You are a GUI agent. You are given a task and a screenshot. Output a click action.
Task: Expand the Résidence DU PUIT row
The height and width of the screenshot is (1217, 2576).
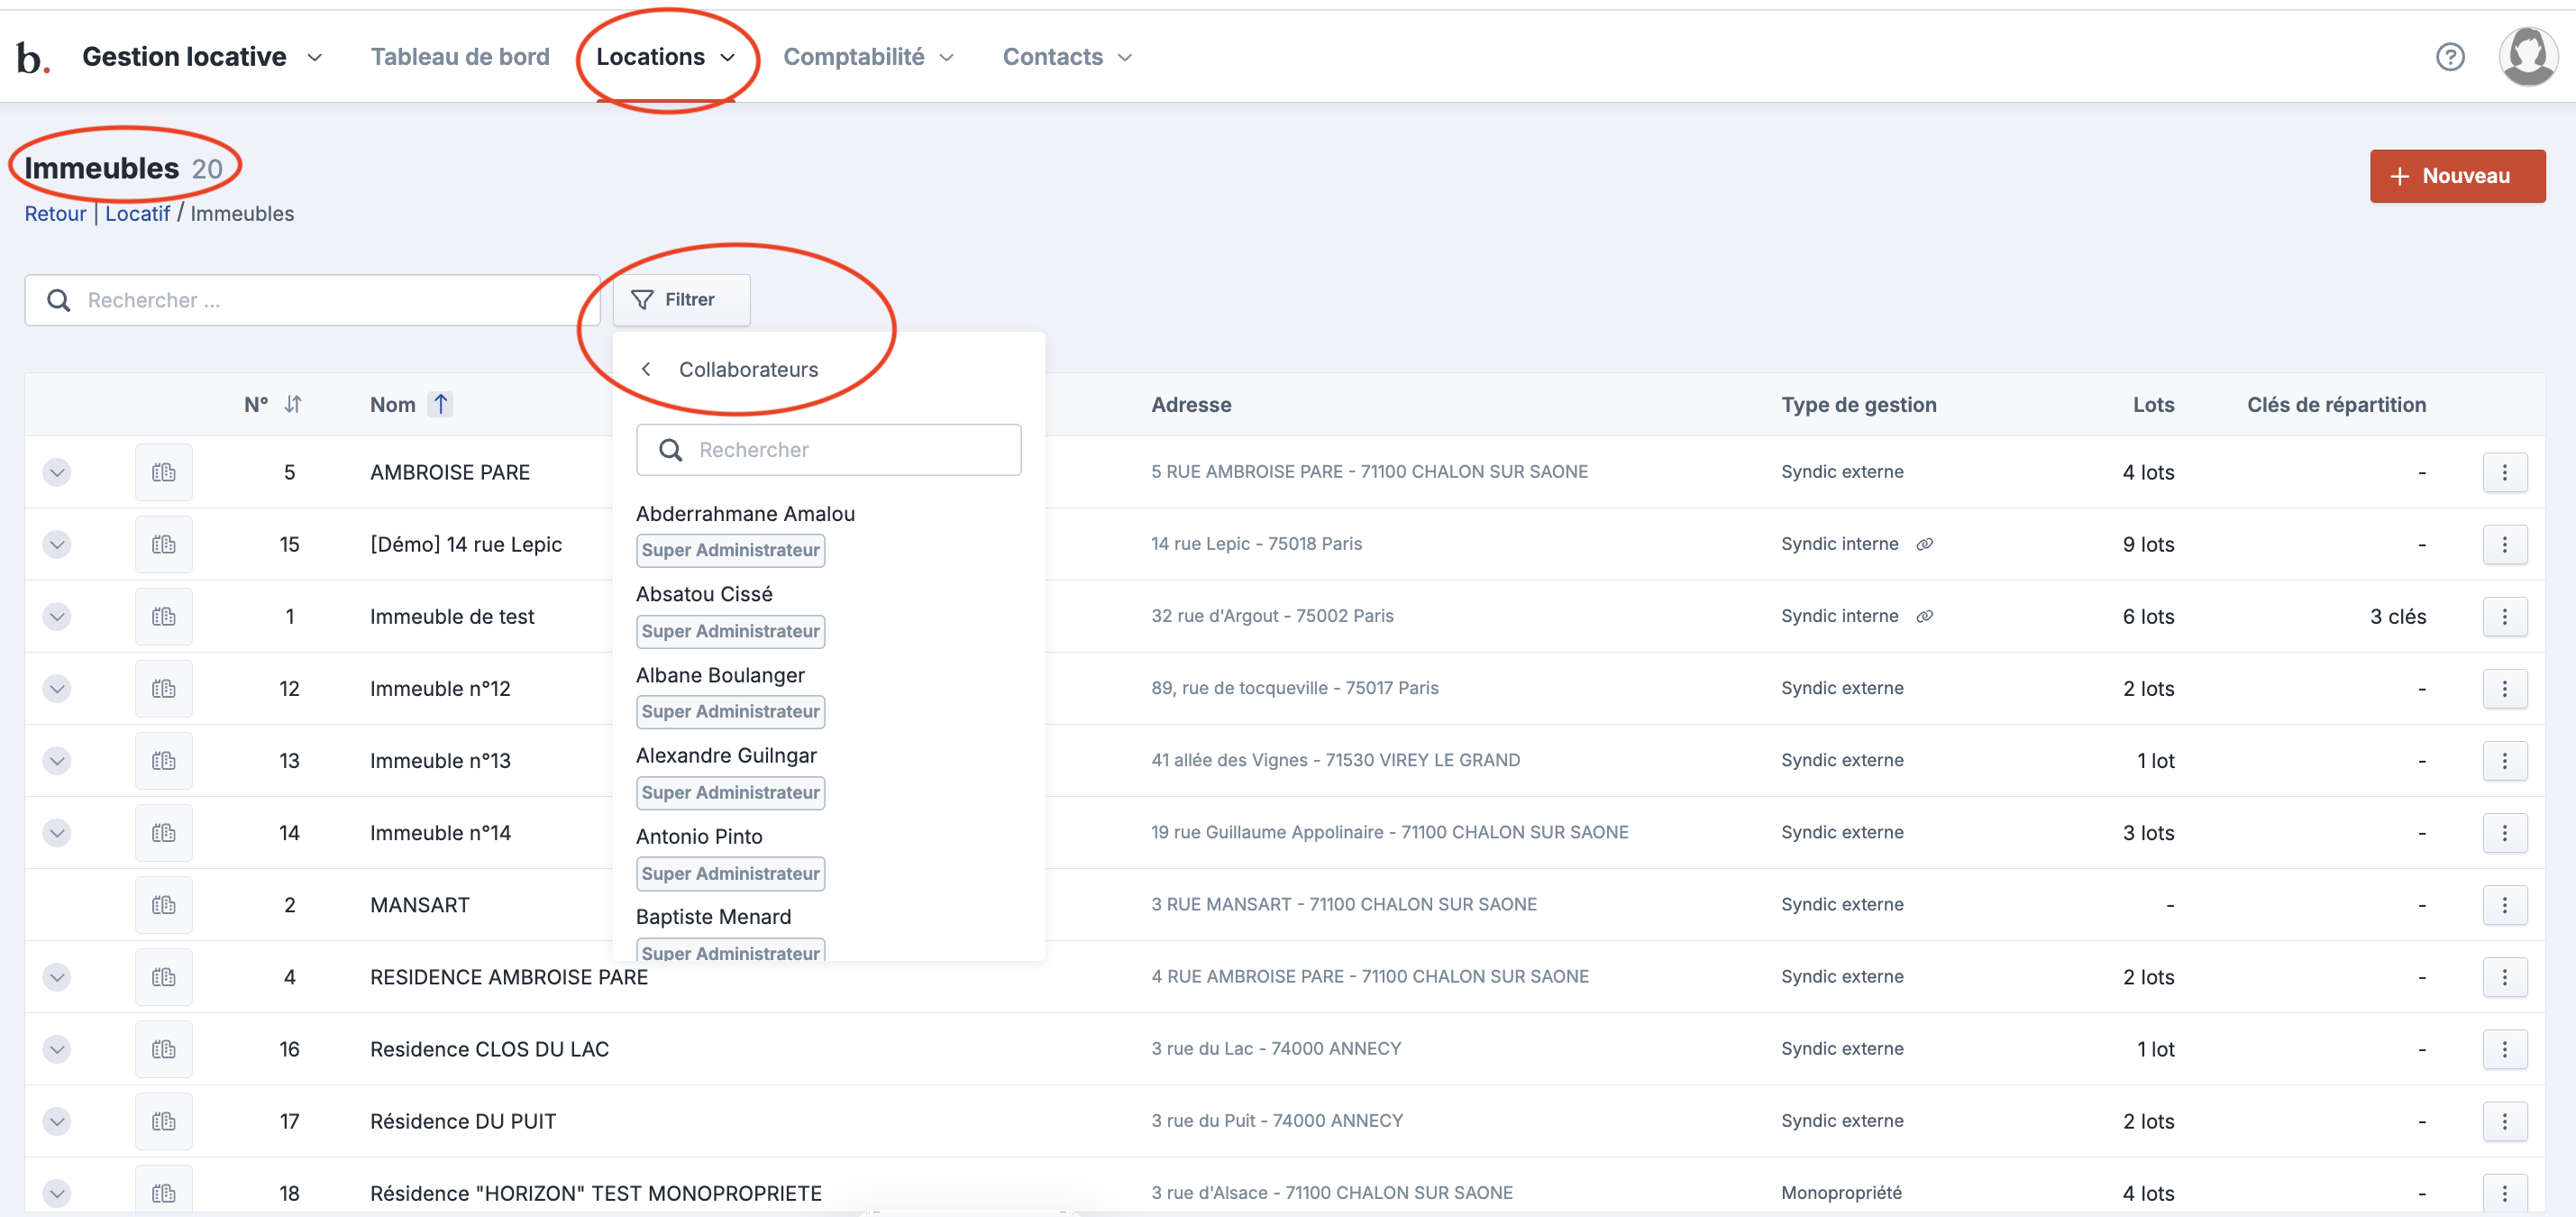pyautogui.click(x=57, y=1121)
